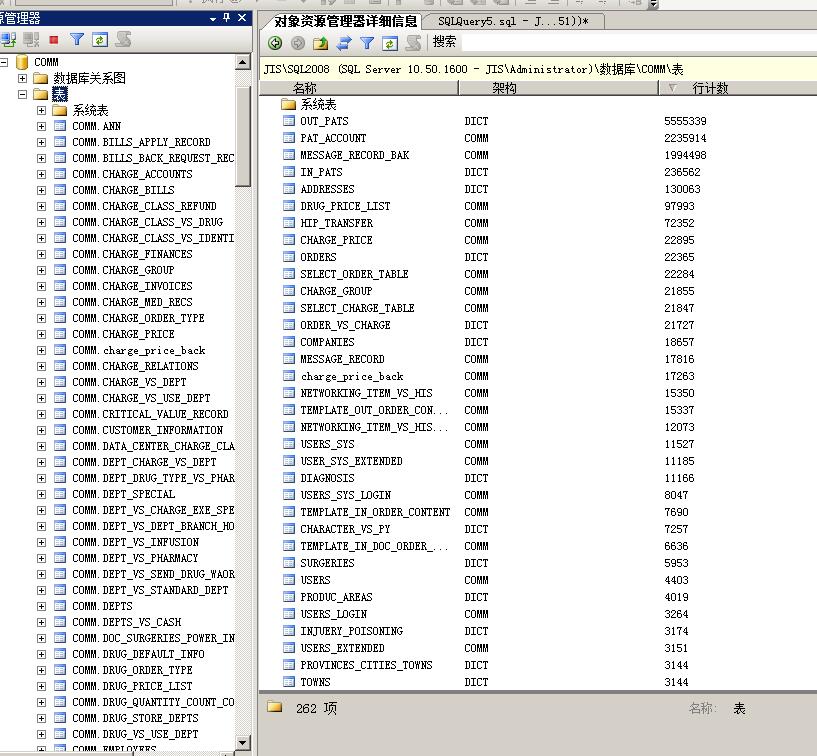The width and height of the screenshot is (817, 756).
Task: Select the HIP_TRANSFER table row
Action: (x=336, y=223)
